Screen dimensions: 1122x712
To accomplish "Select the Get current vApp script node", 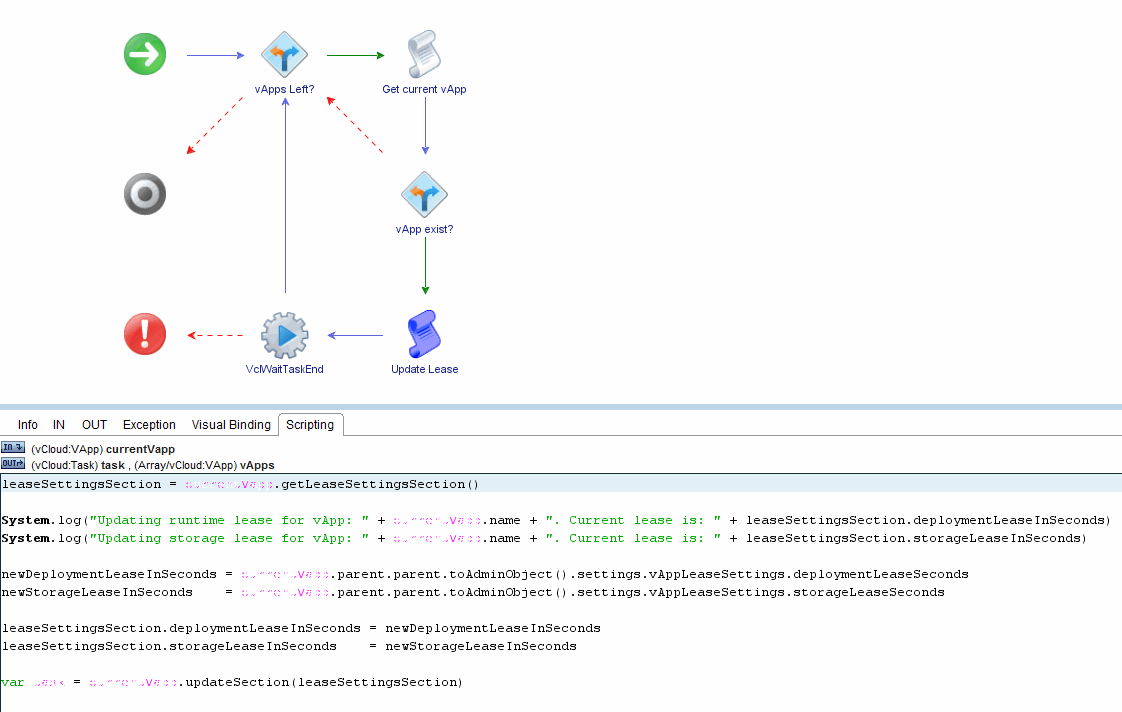I will pyautogui.click(x=424, y=55).
